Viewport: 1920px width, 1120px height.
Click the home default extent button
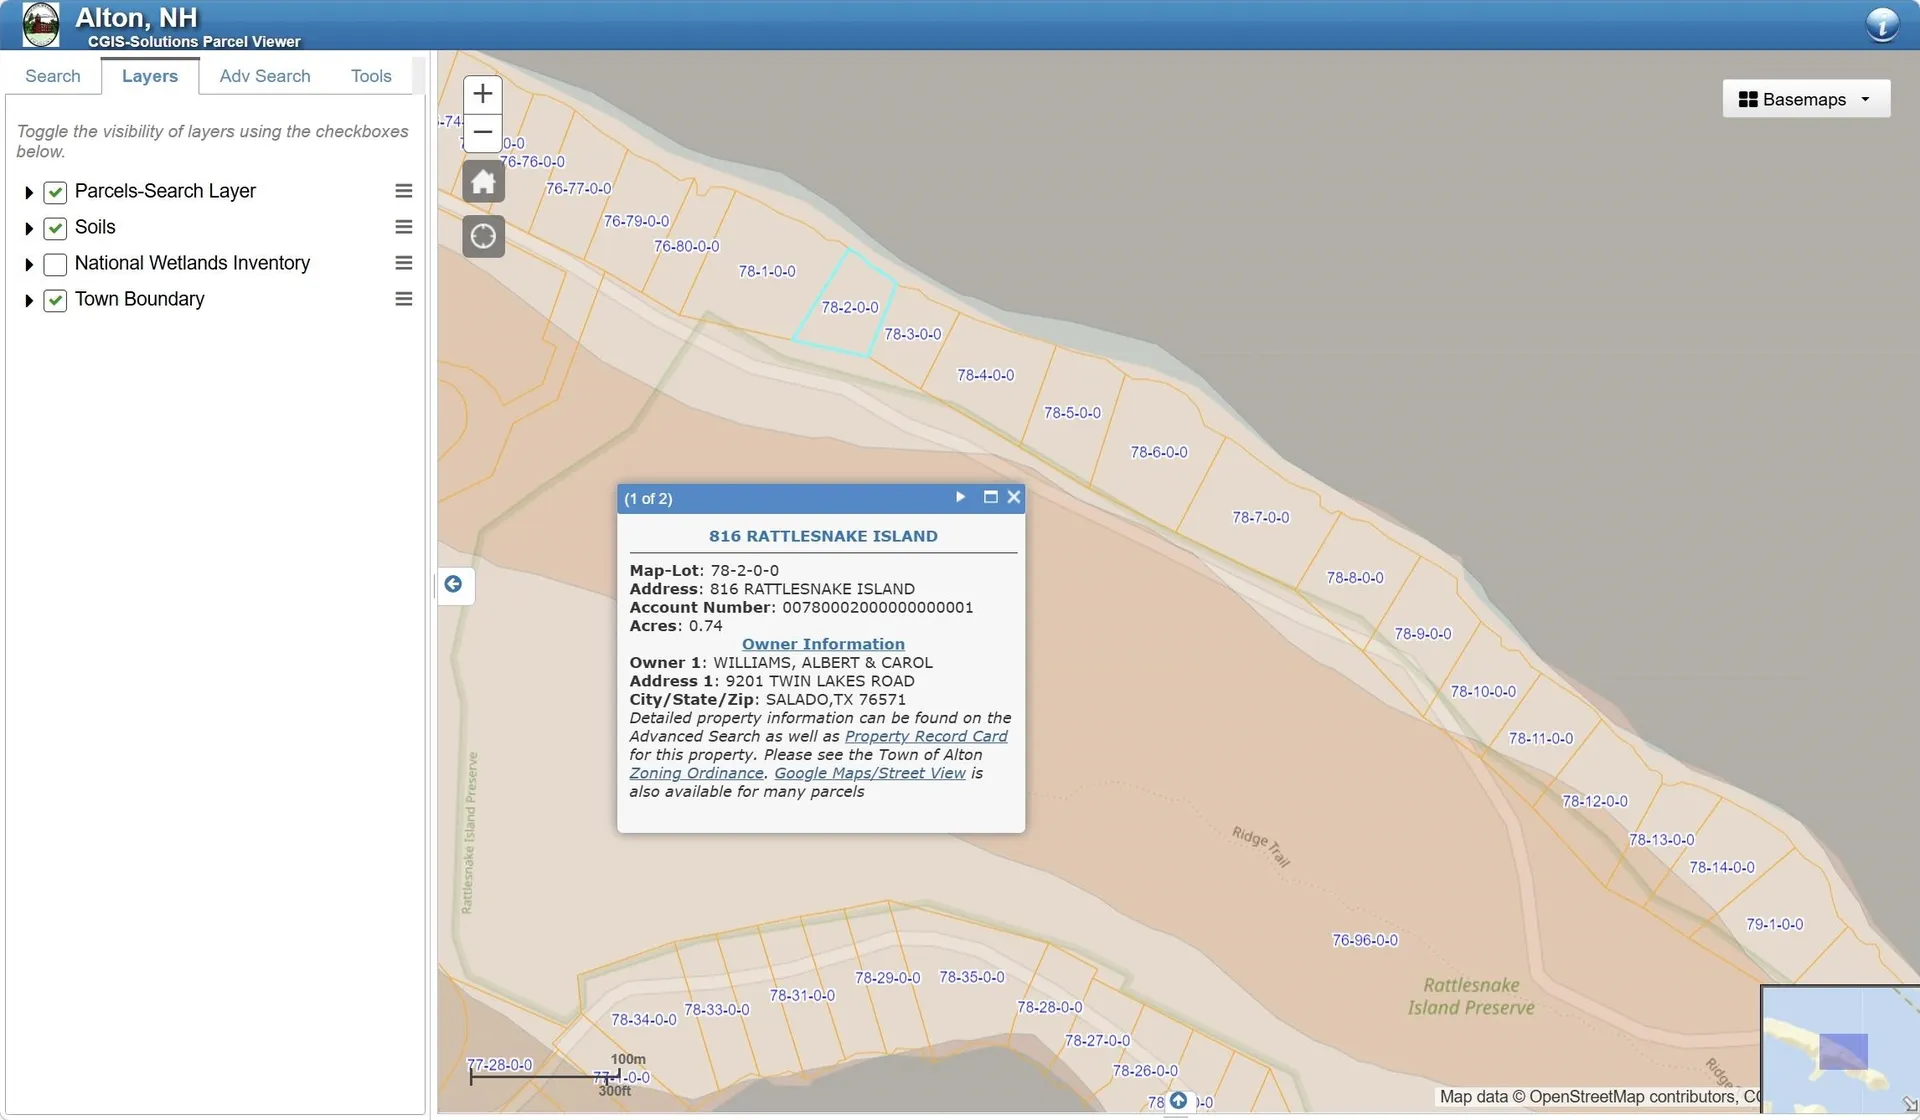pyautogui.click(x=483, y=182)
